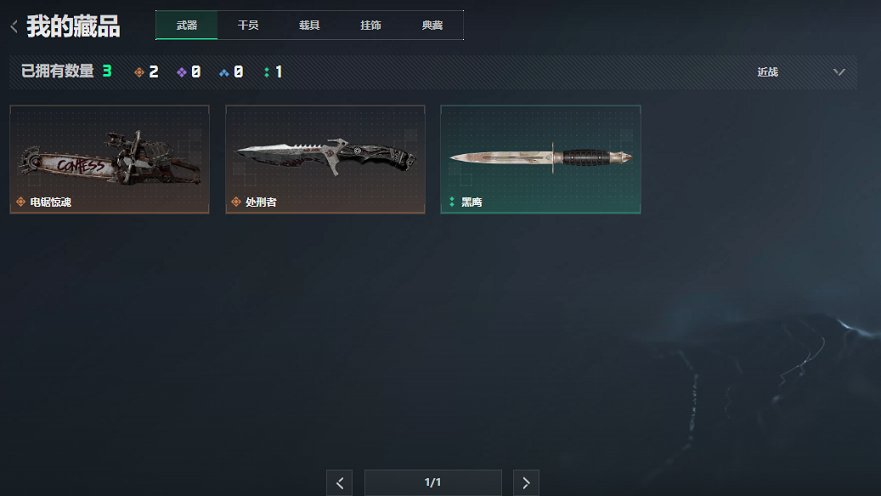The height and width of the screenshot is (496, 881).
Task: Go back using the arrow beside 我的藏品
Action: point(14,26)
